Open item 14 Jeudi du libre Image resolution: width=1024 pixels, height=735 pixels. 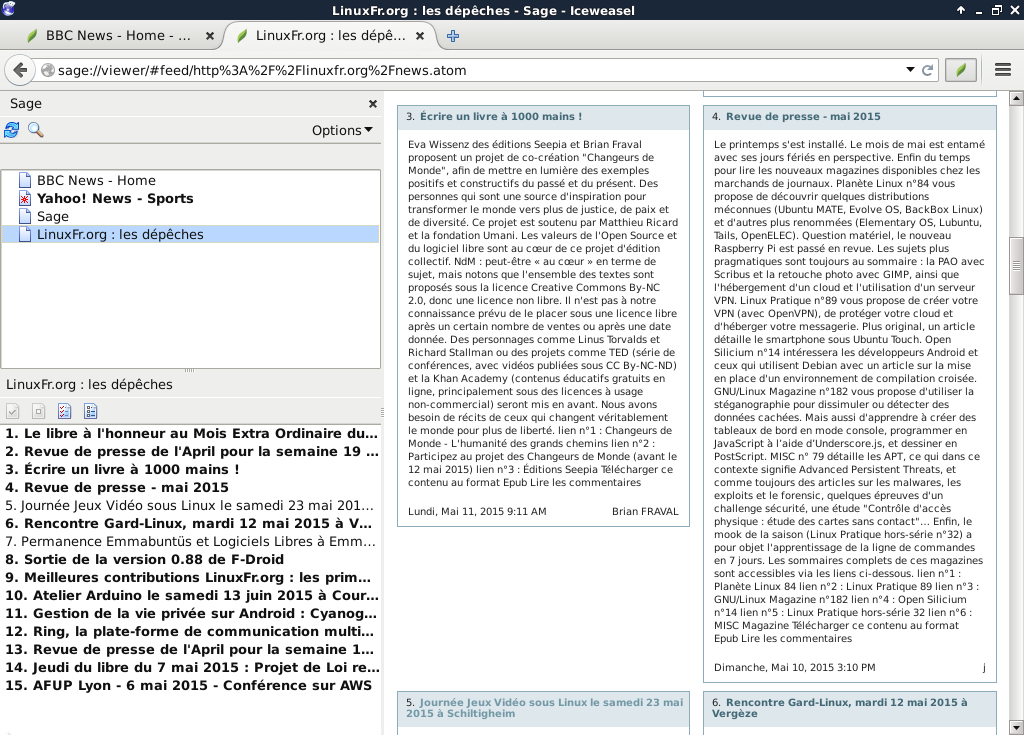click(x=191, y=667)
